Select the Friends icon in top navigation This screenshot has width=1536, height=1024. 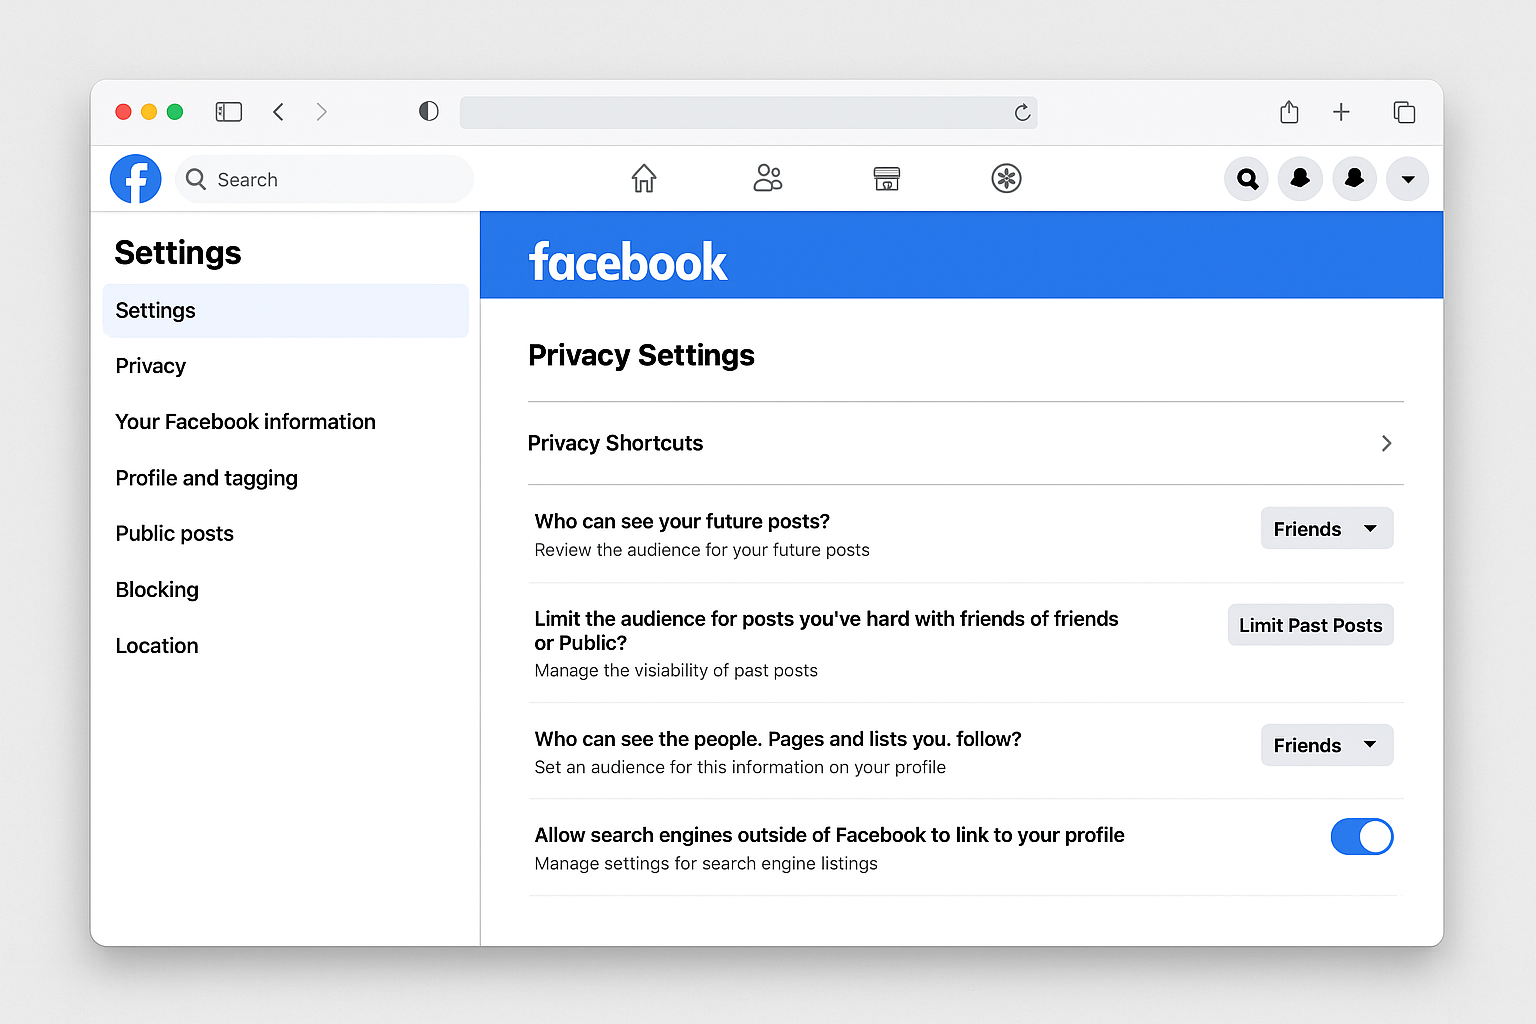(767, 178)
